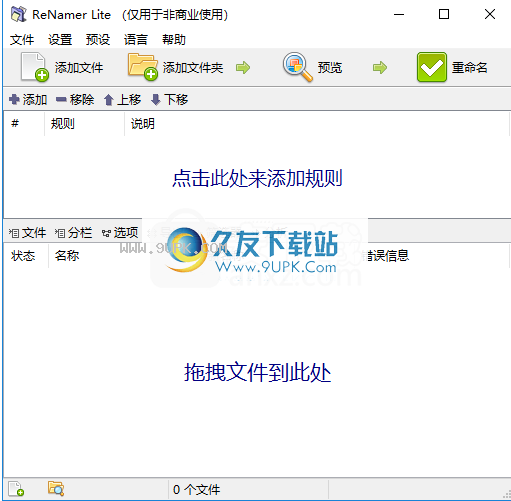
Task: Open the 设置 menu
Action: pyautogui.click(x=60, y=40)
